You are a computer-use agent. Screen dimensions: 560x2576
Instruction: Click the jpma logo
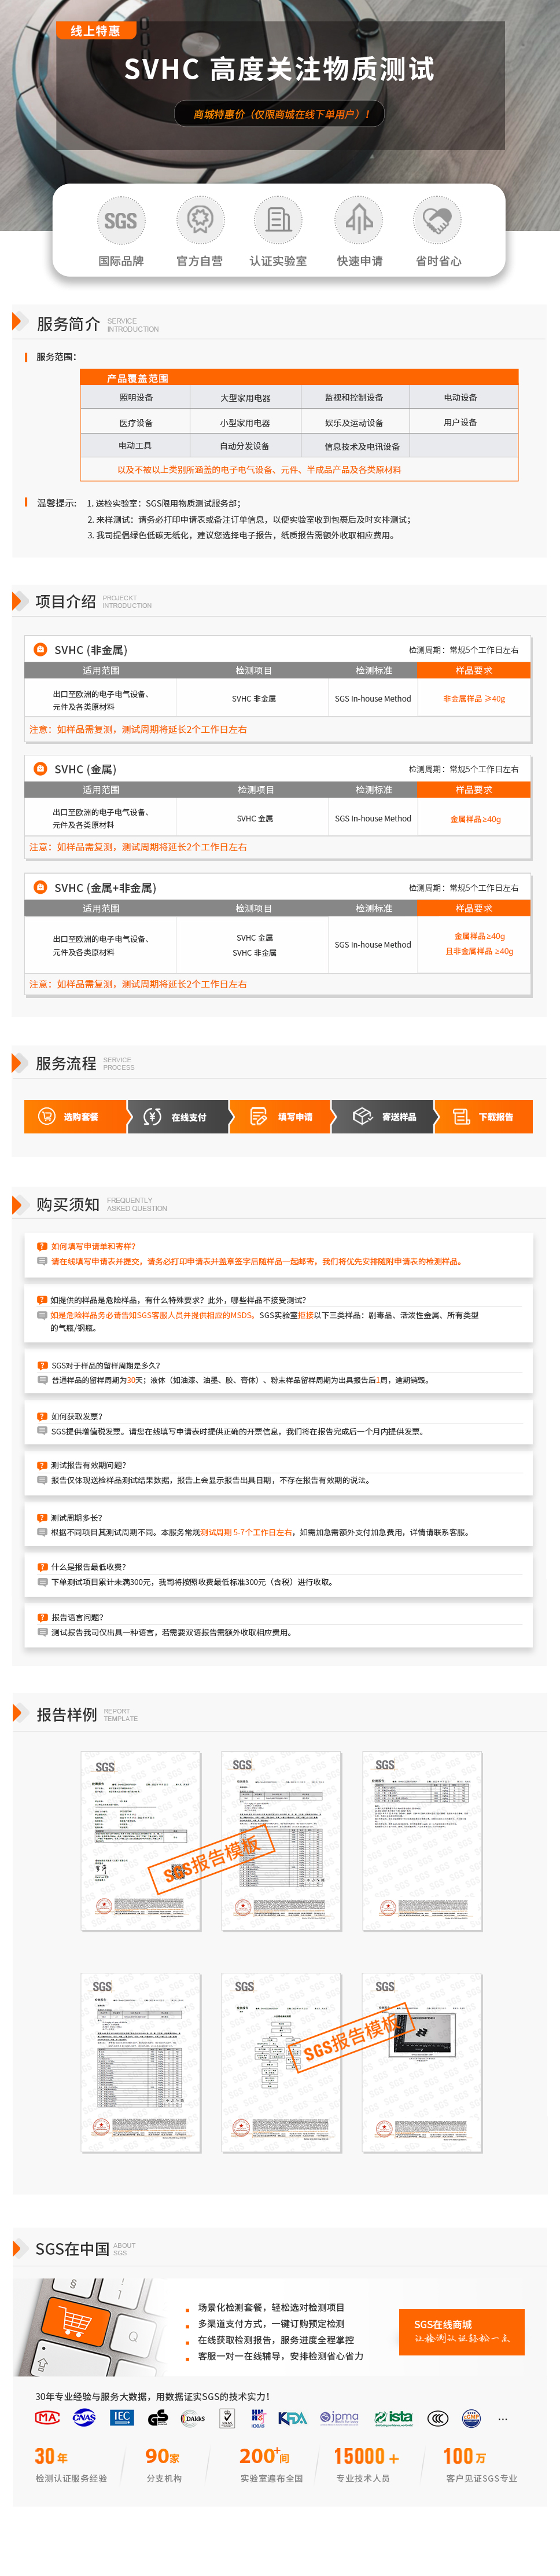(x=339, y=2417)
